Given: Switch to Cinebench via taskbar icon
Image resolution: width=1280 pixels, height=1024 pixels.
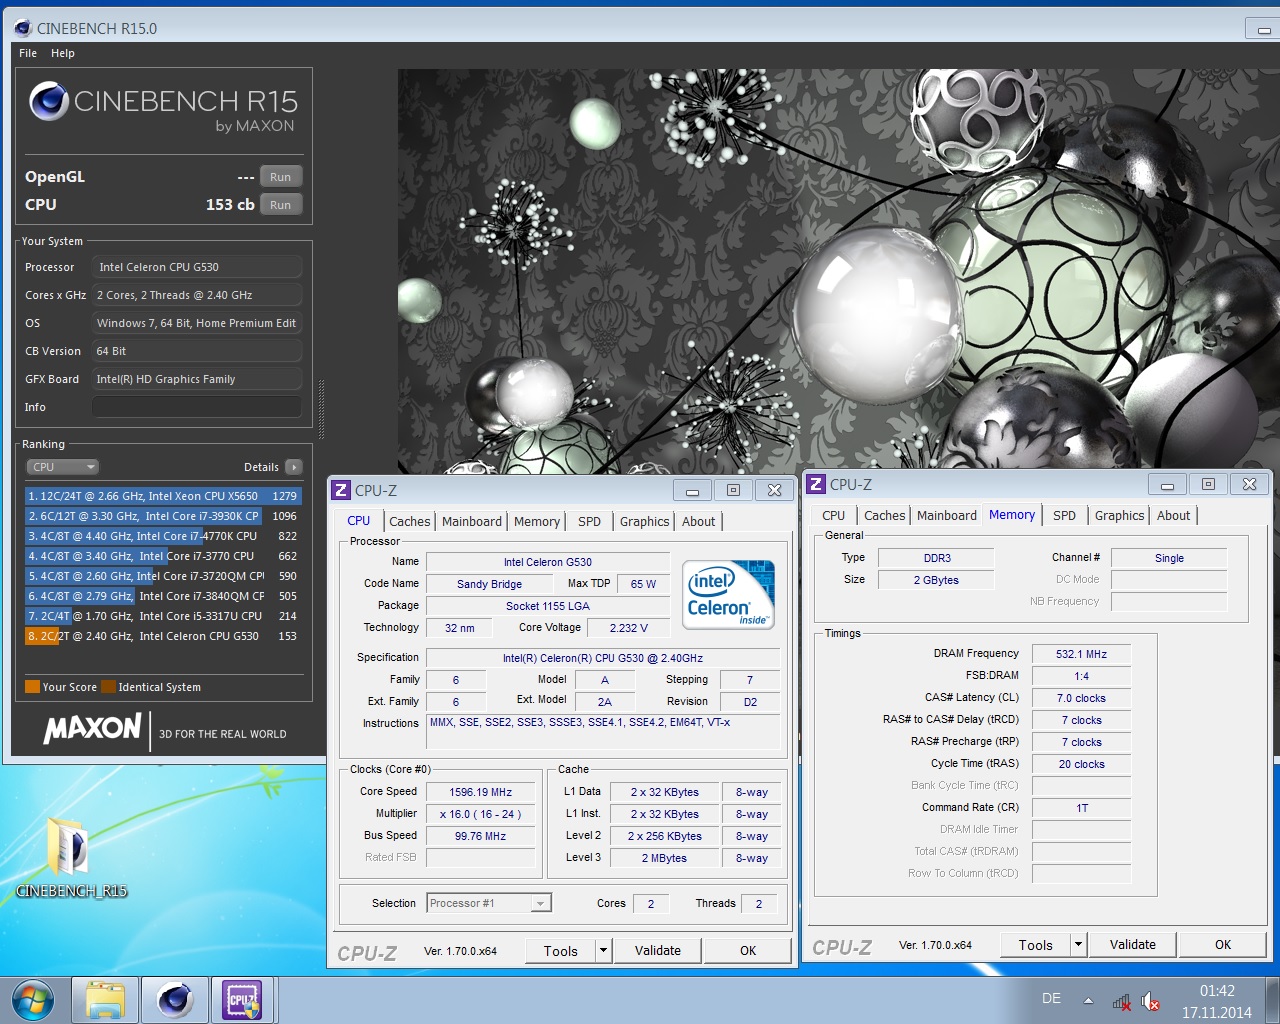Looking at the screenshot, I should (x=175, y=1000).
